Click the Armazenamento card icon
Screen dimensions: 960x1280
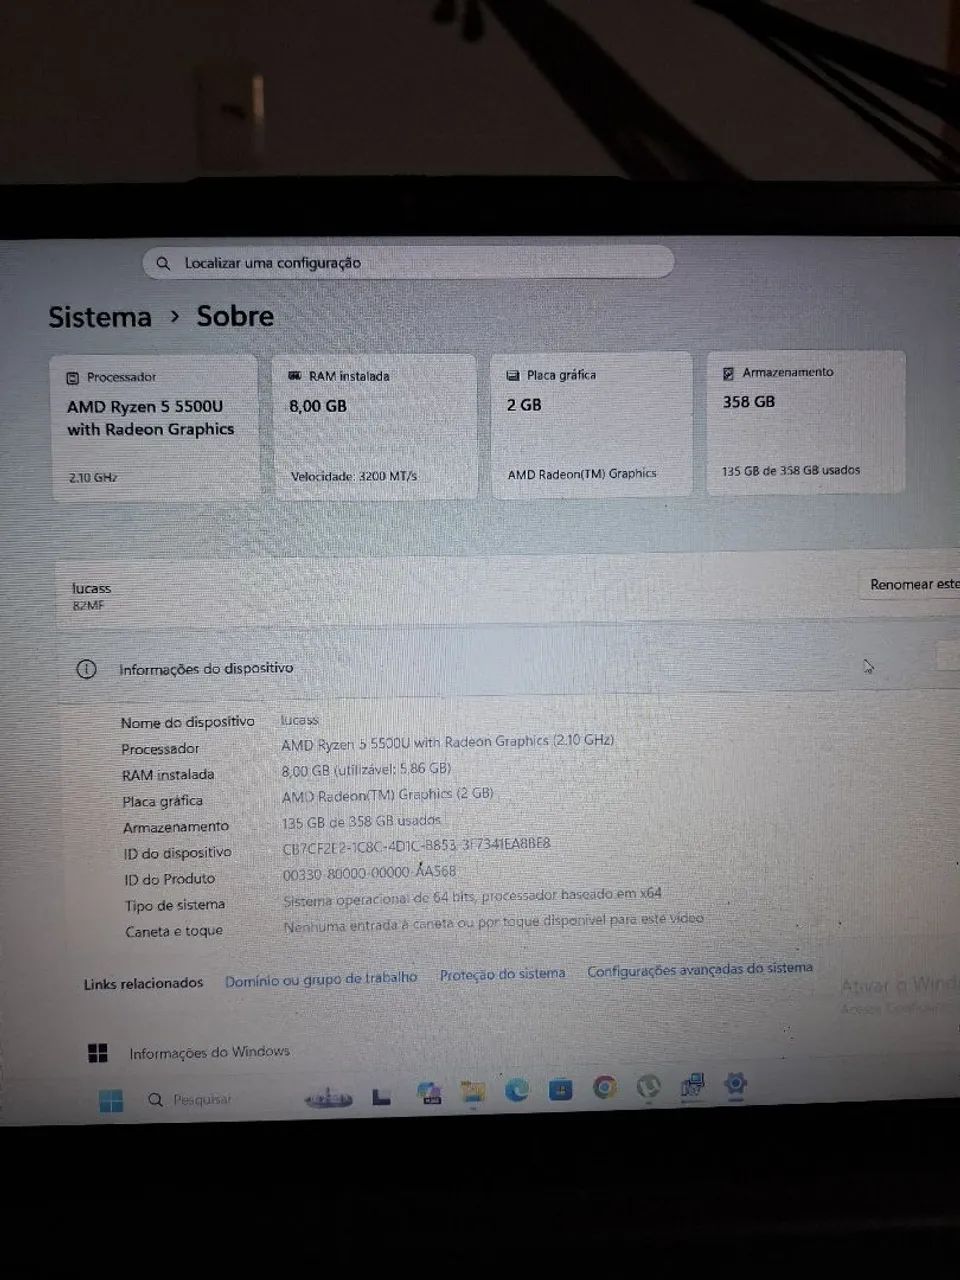point(729,373)
